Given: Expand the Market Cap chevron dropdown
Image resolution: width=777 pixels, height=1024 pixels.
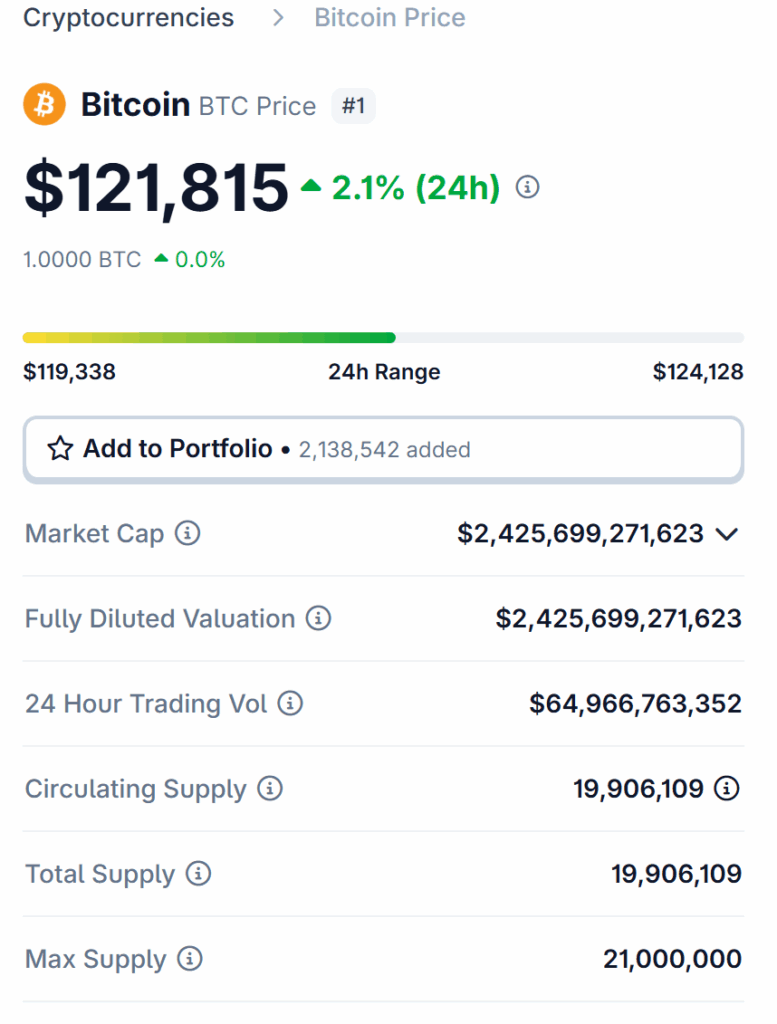Looking at the screenshot, I should pos(727,534).
